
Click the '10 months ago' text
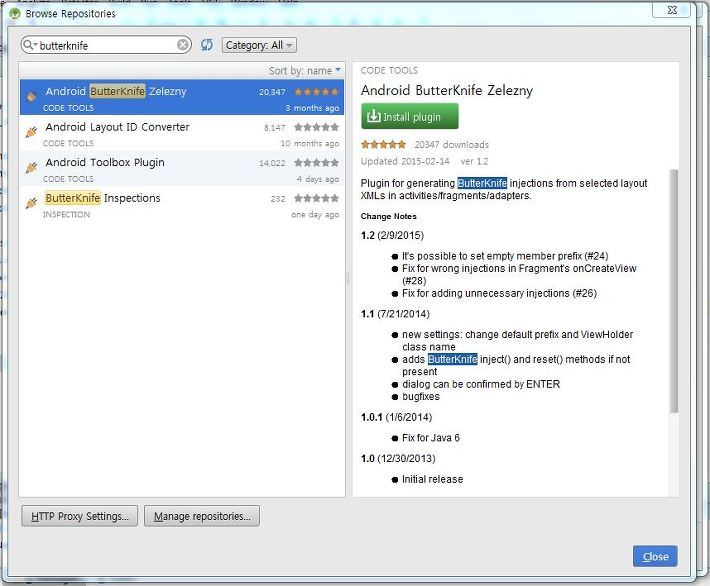pos(309,144)
